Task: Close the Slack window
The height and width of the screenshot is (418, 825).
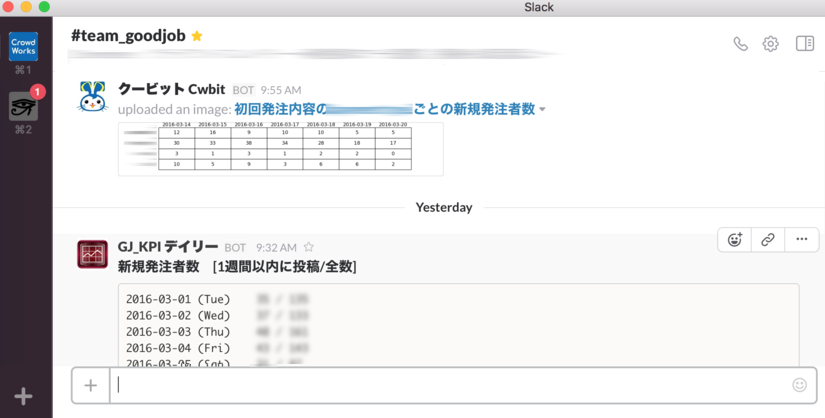Action: point(8,7)
